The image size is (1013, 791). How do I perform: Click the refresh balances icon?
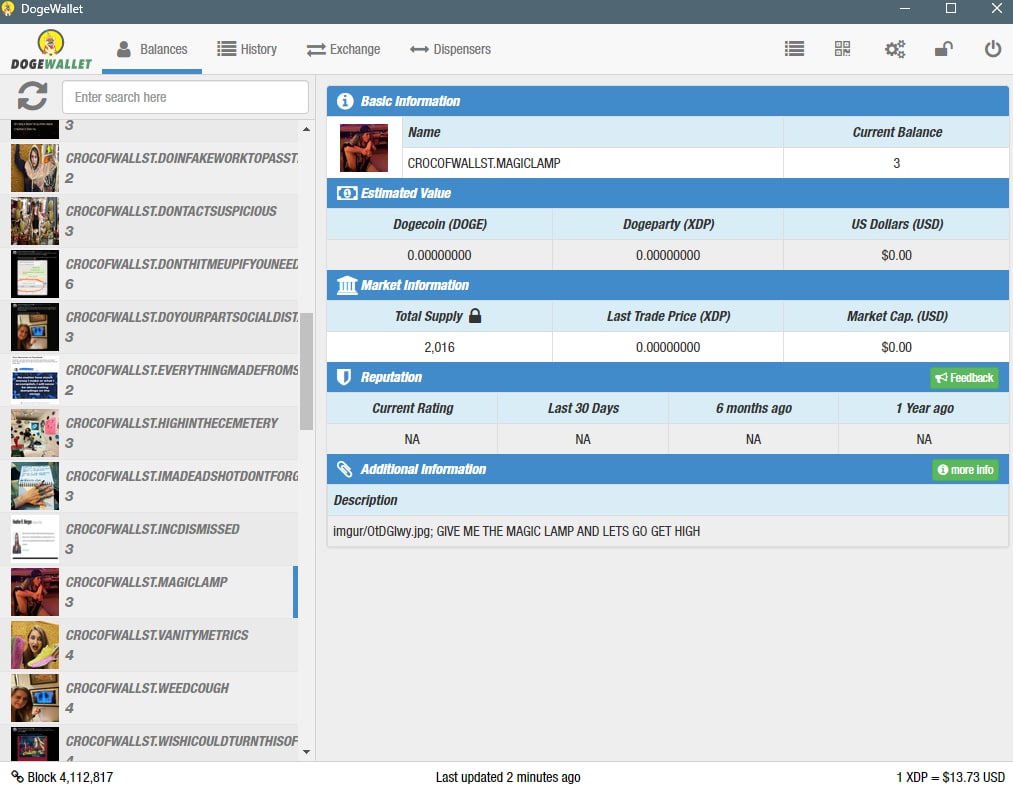click(x=32, y=96)
